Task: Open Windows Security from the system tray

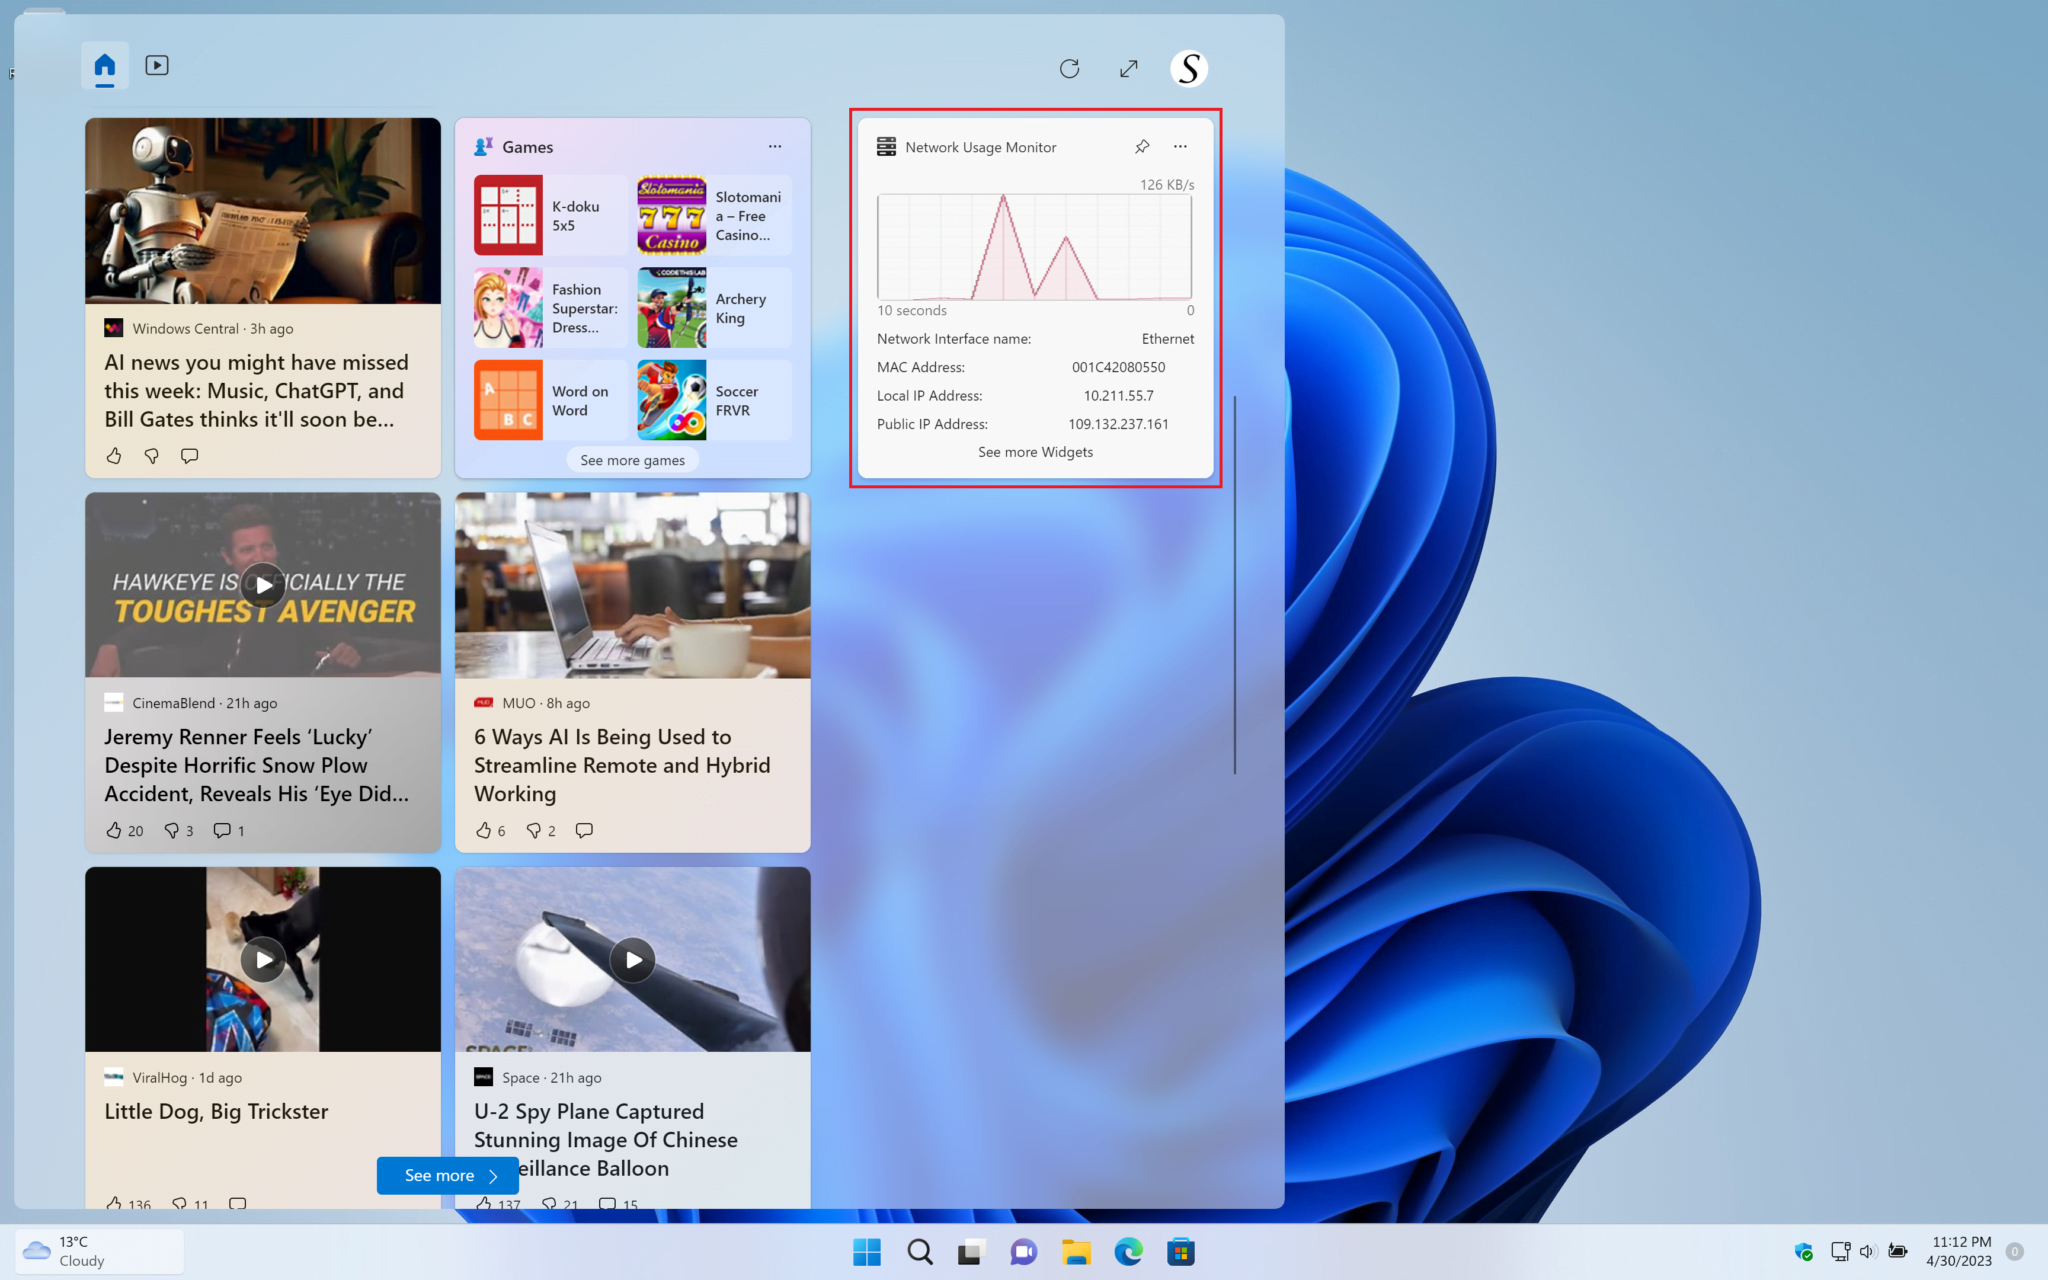Action: tap(1804, 1251)
